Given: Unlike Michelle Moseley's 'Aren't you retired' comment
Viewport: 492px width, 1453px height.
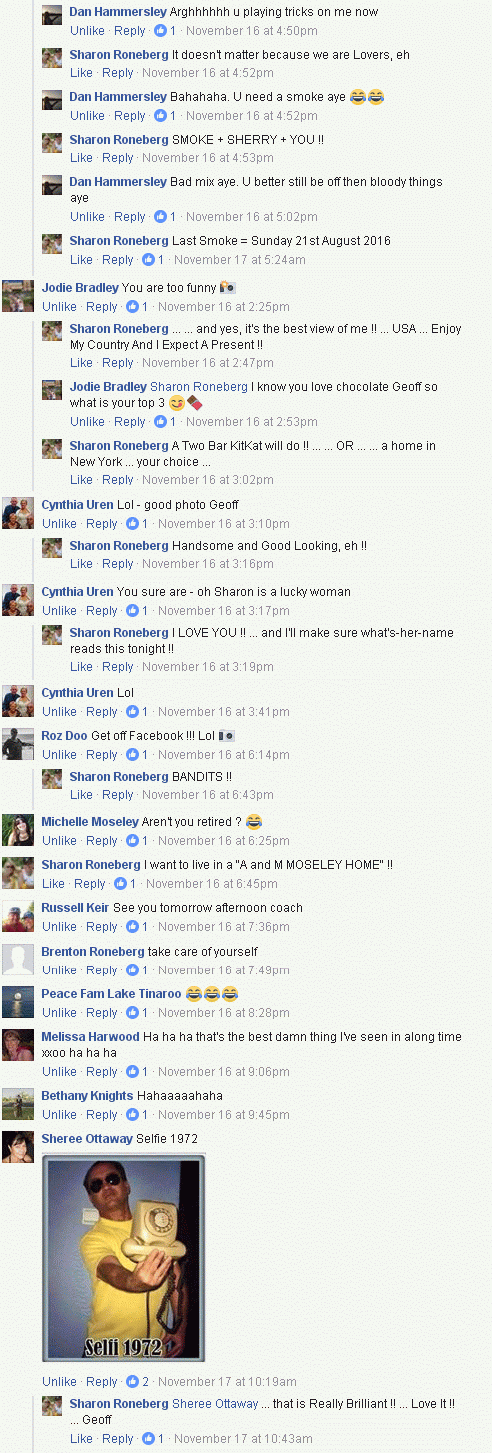Looking at the screenshot, I should [x=59, y=841].
